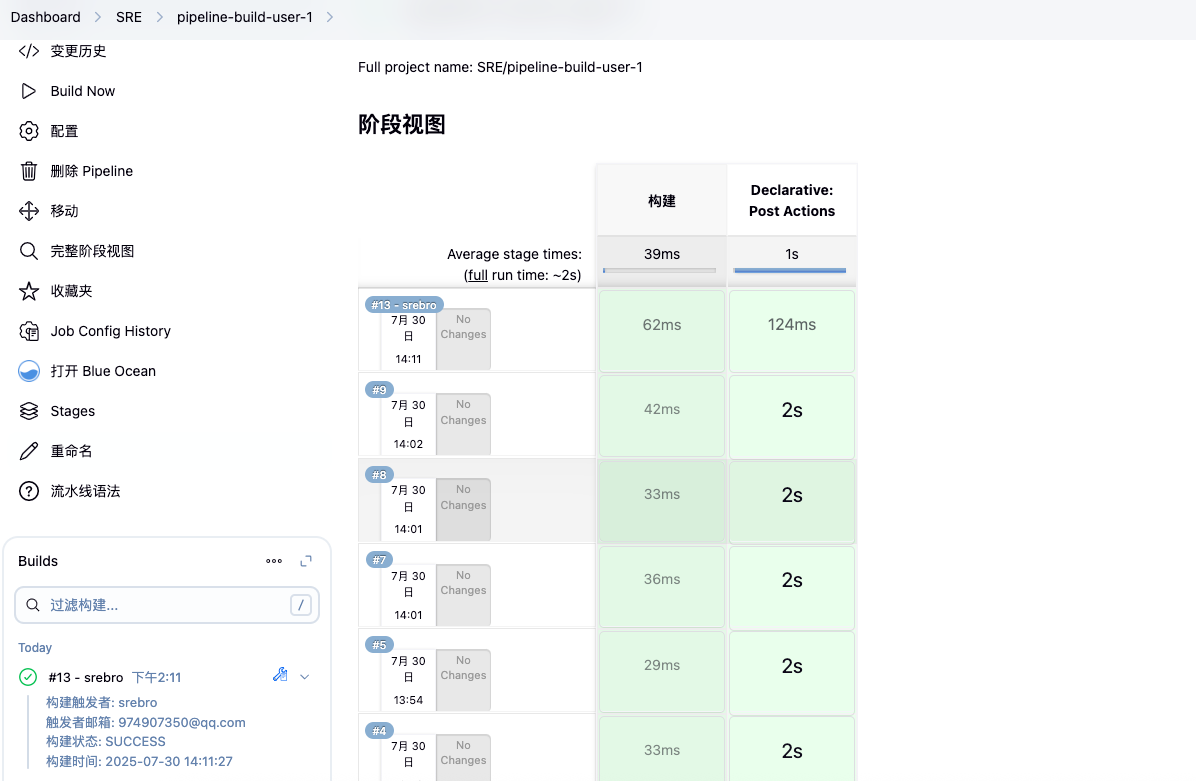Image resolution: width=1196 pixels, height=781 pixels.
Task: Click the progress bar under 39ms average
Action: click(660, 270)
